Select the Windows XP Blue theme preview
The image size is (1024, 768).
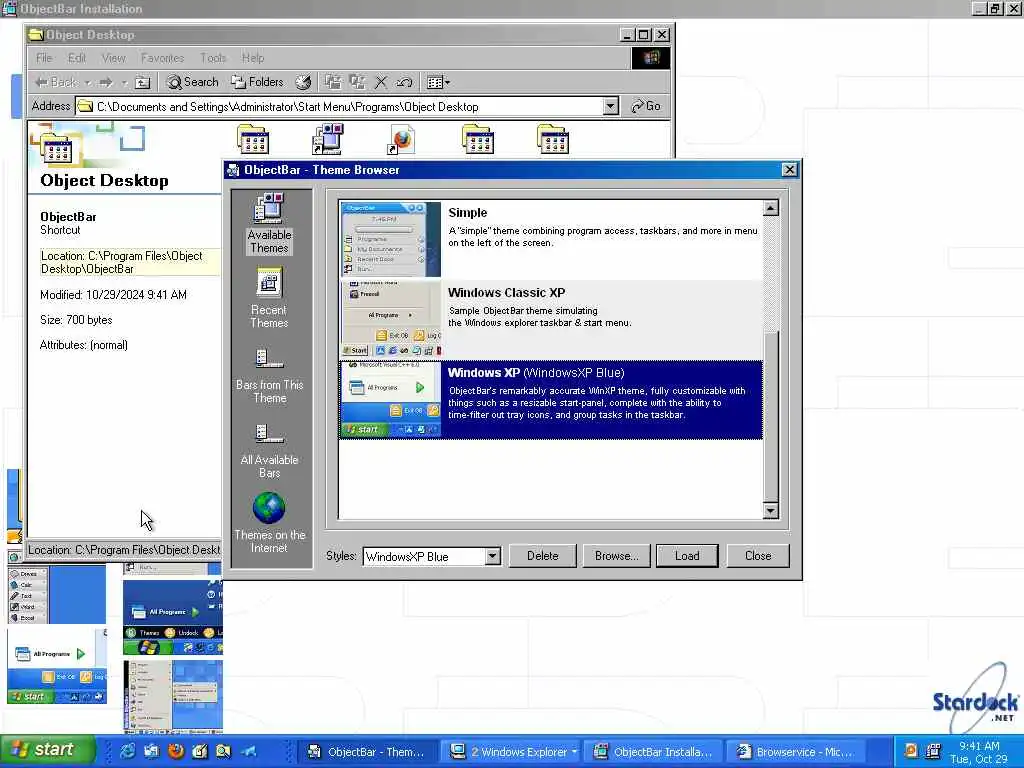click(391, 399)
